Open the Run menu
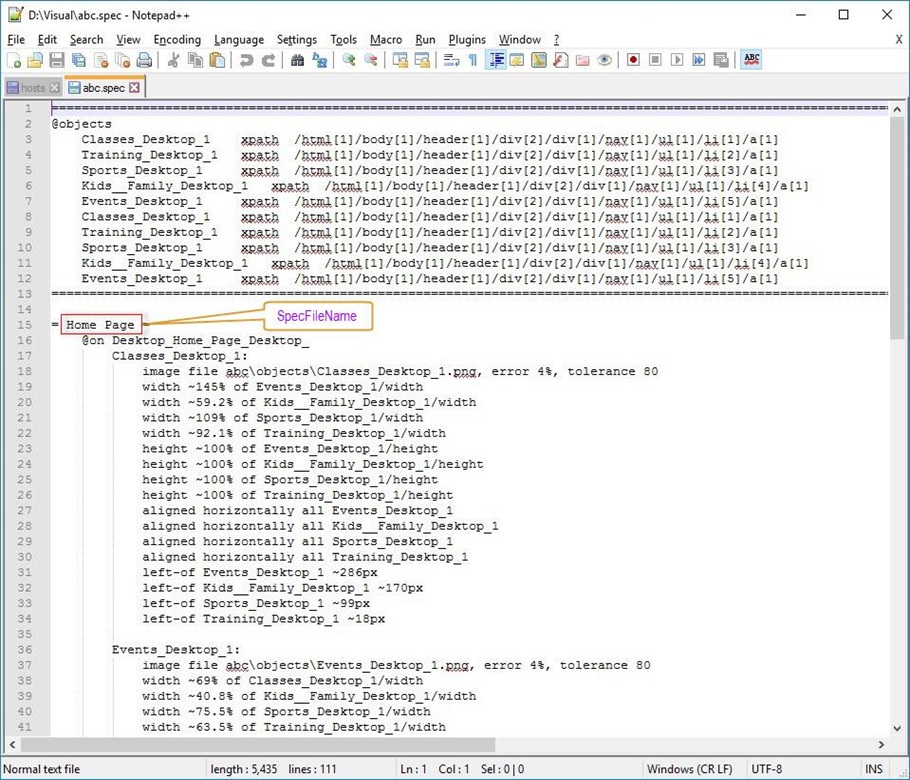 click(425, 39)
